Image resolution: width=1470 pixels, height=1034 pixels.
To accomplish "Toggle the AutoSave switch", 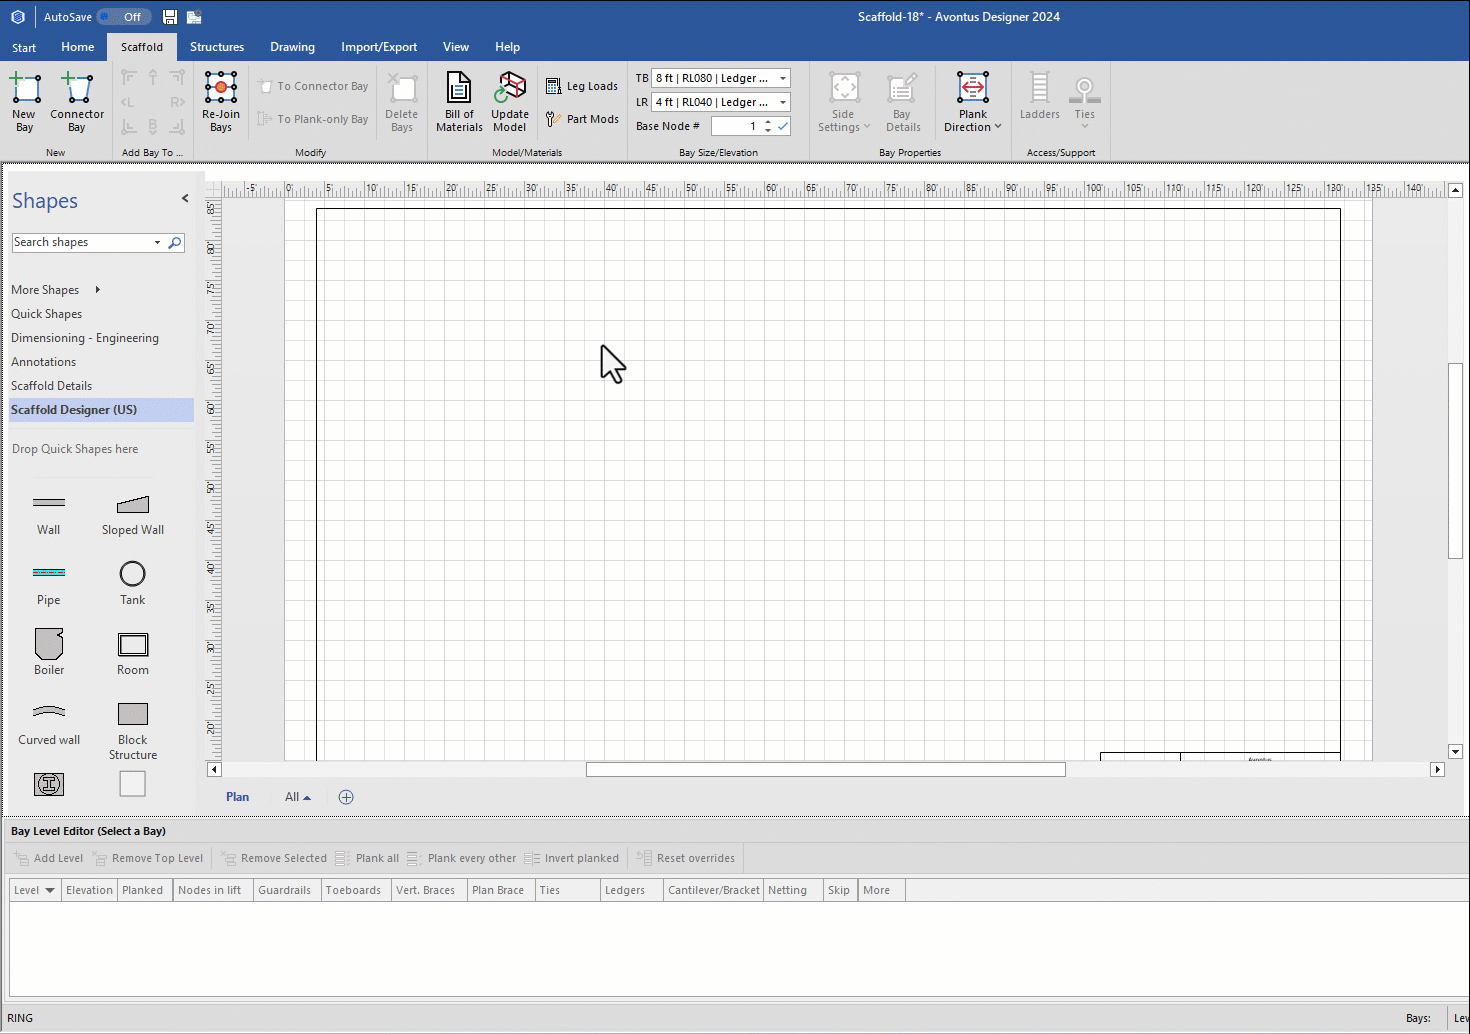I will coord(125,17).
